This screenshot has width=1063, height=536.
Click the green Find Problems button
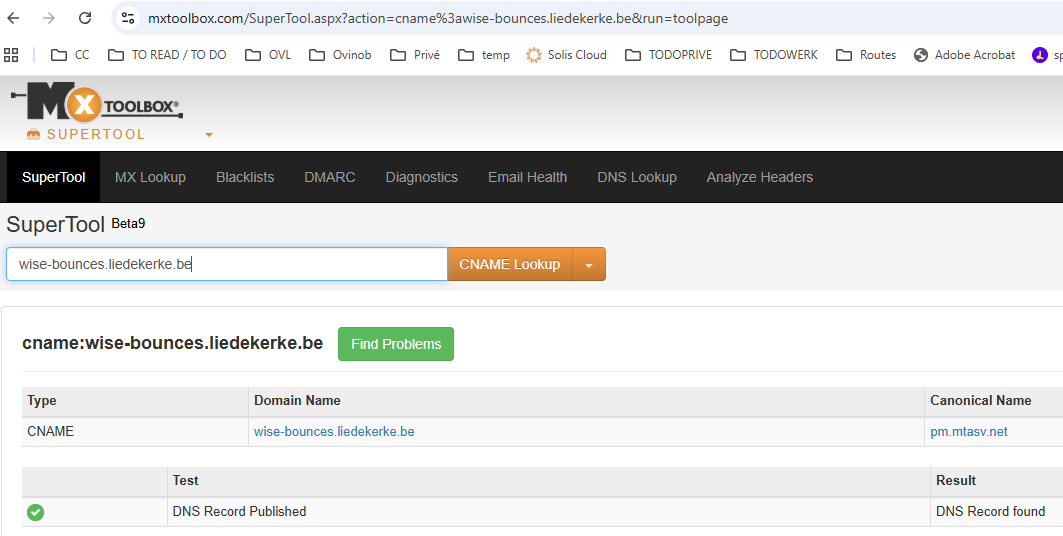(x=396, y=344)
